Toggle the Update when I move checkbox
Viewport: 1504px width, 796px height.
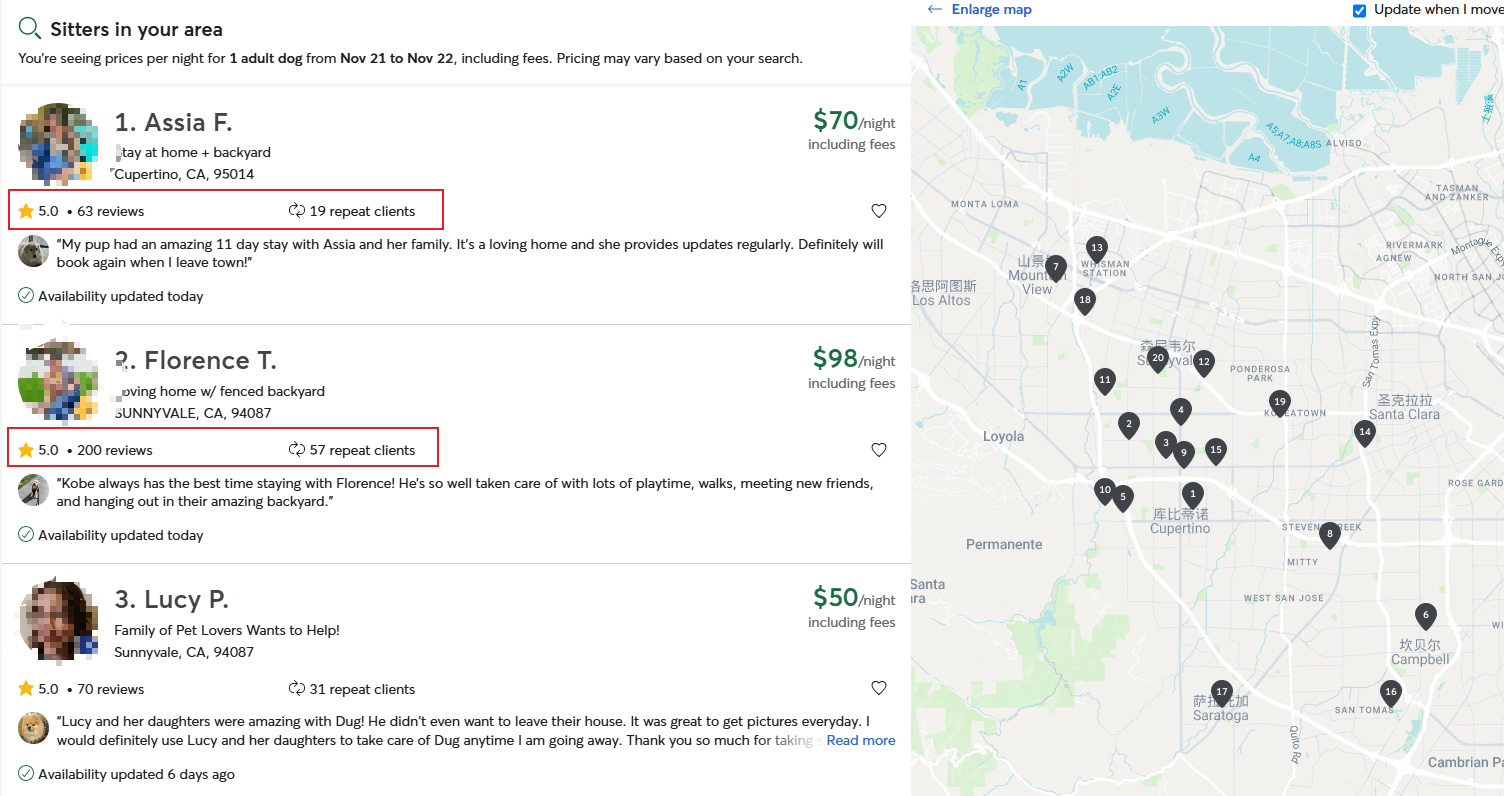coord(1359,10)
